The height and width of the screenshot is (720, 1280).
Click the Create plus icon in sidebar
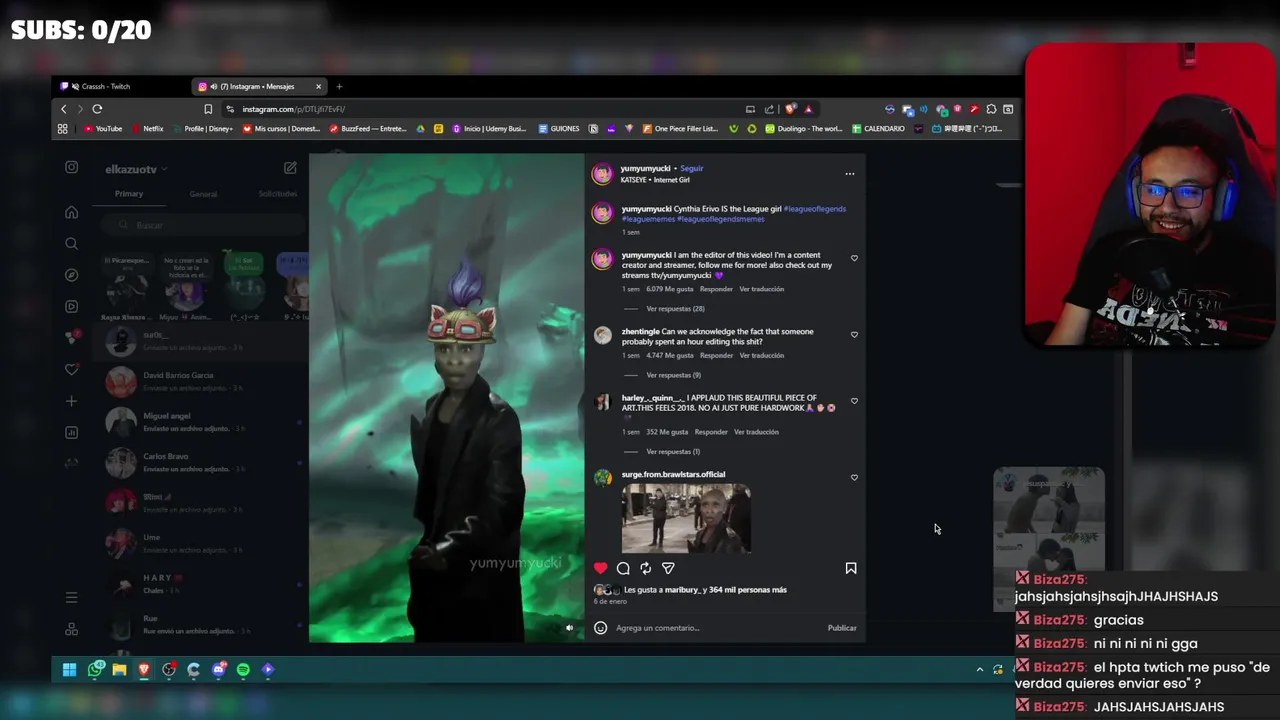[71, 401]
